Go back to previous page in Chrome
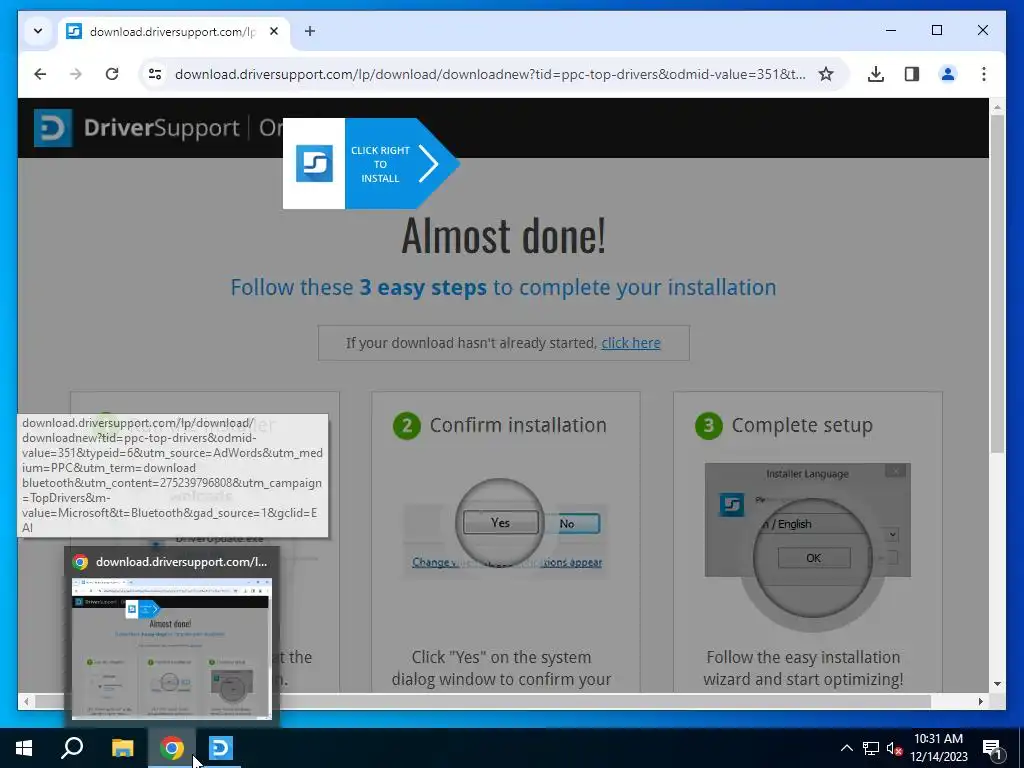 pyautogui.click(x=40, y=74)
